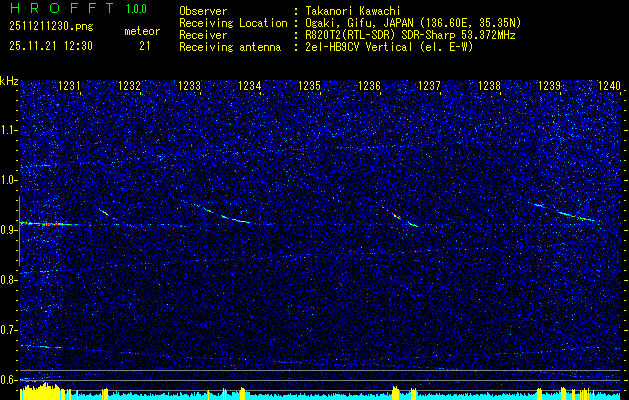
Task: Click the 1235 time marker
Action: click(x=309, y=86)
